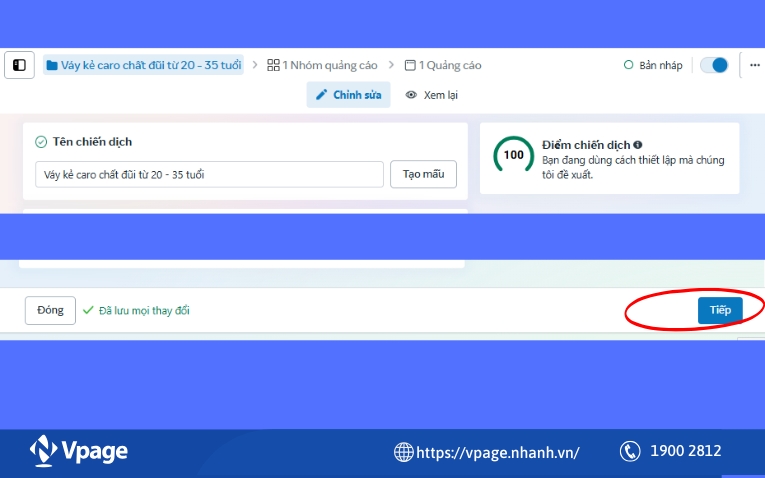The height and width of the screenshot is (478, 765).
Task: Switch to Xem lại view
Action: tap(431, 95)
